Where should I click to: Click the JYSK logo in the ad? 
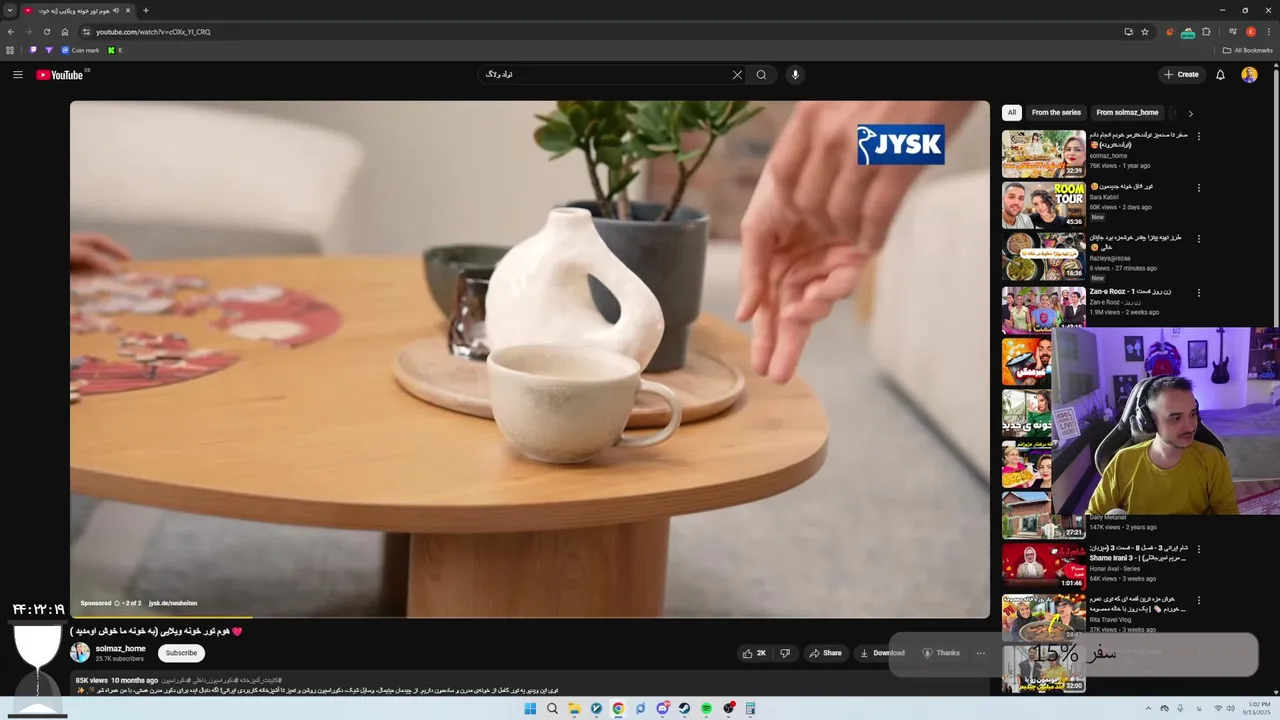[900, 145]
